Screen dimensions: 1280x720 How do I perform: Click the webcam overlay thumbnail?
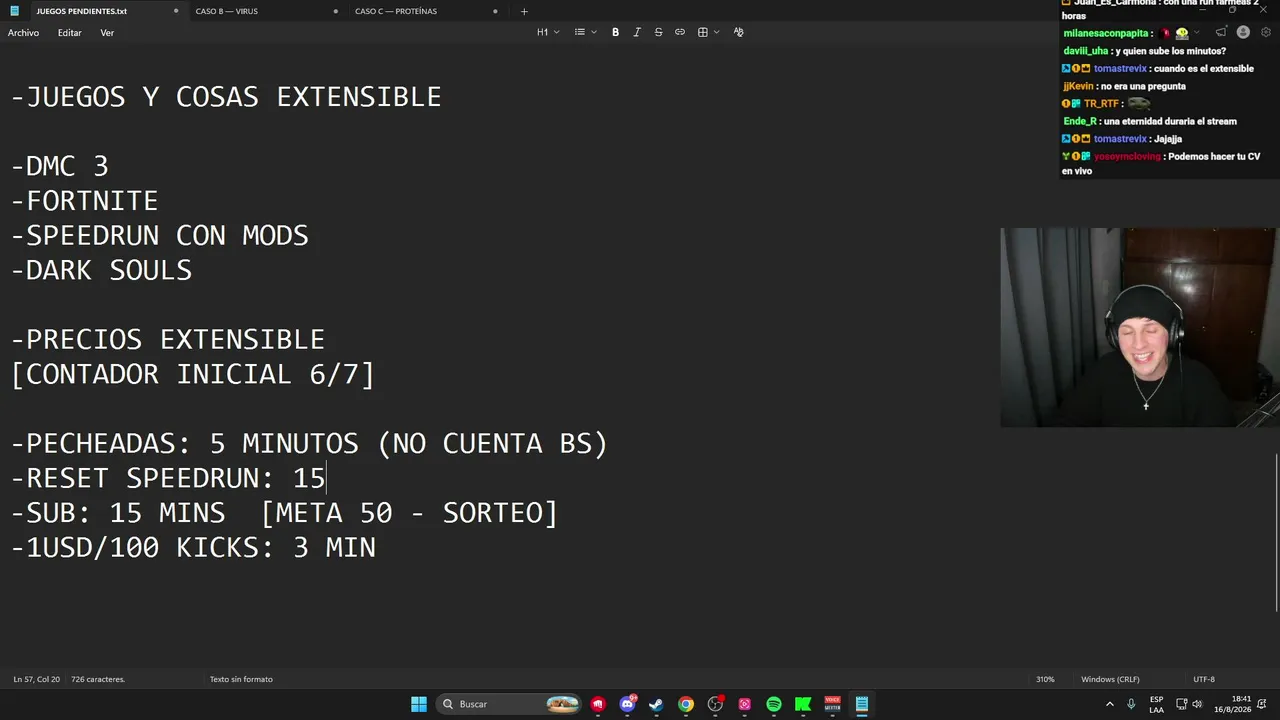click(1138, 327)
